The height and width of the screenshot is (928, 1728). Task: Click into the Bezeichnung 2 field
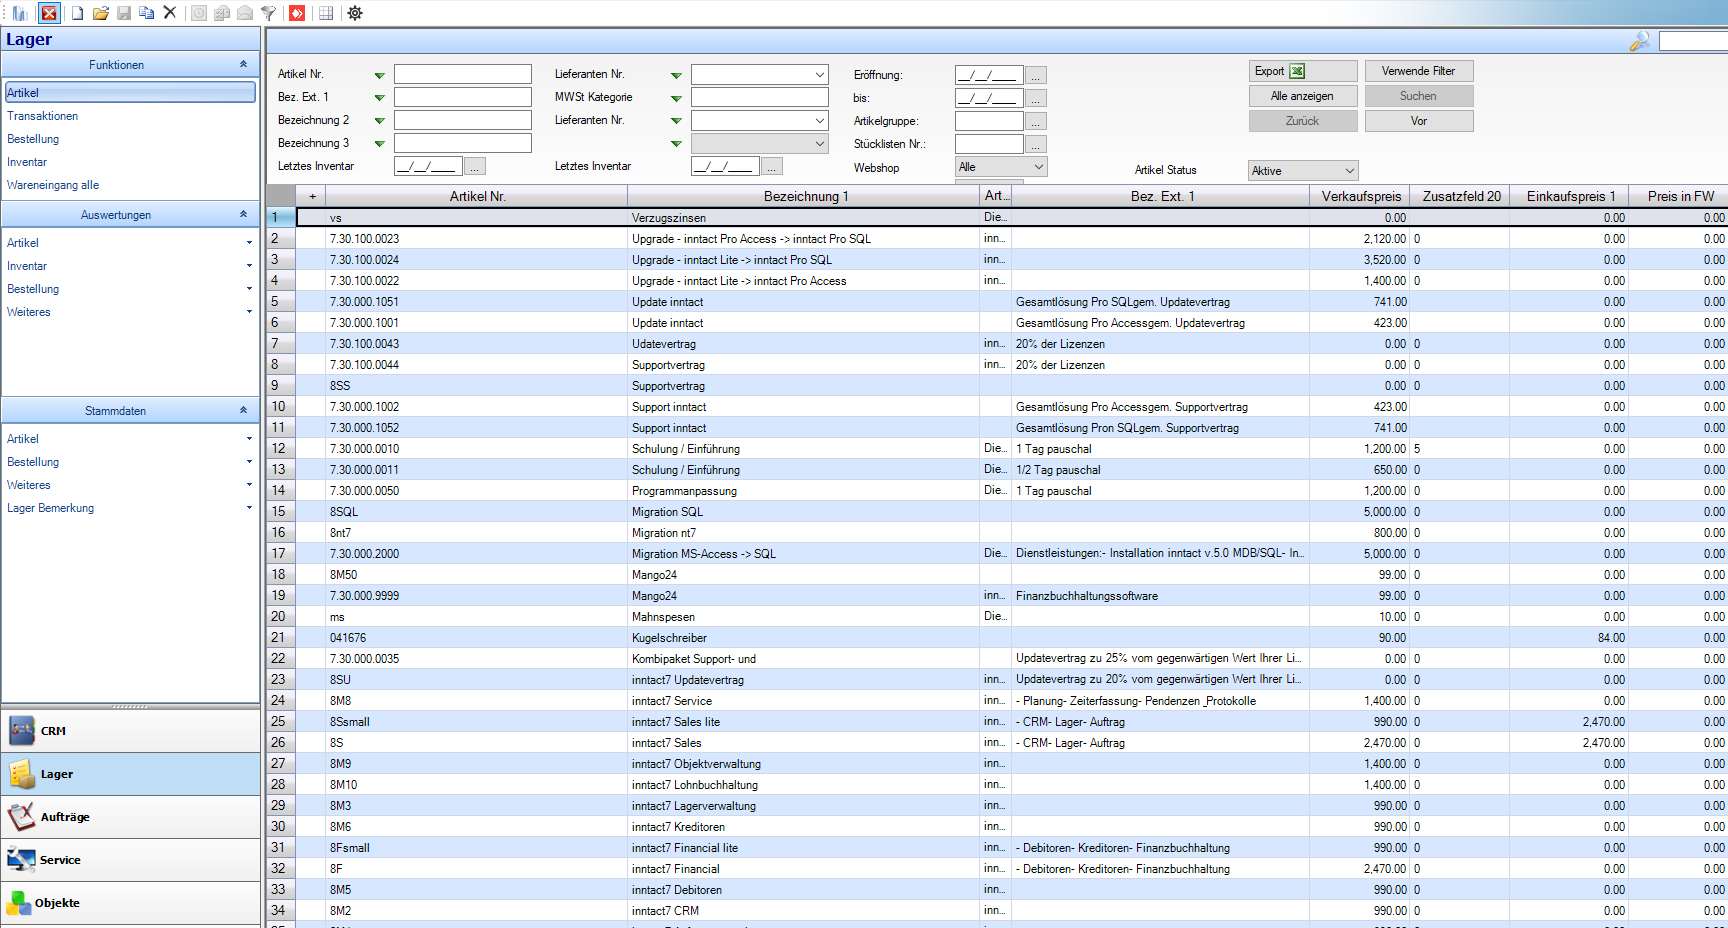tap(463, 120)
